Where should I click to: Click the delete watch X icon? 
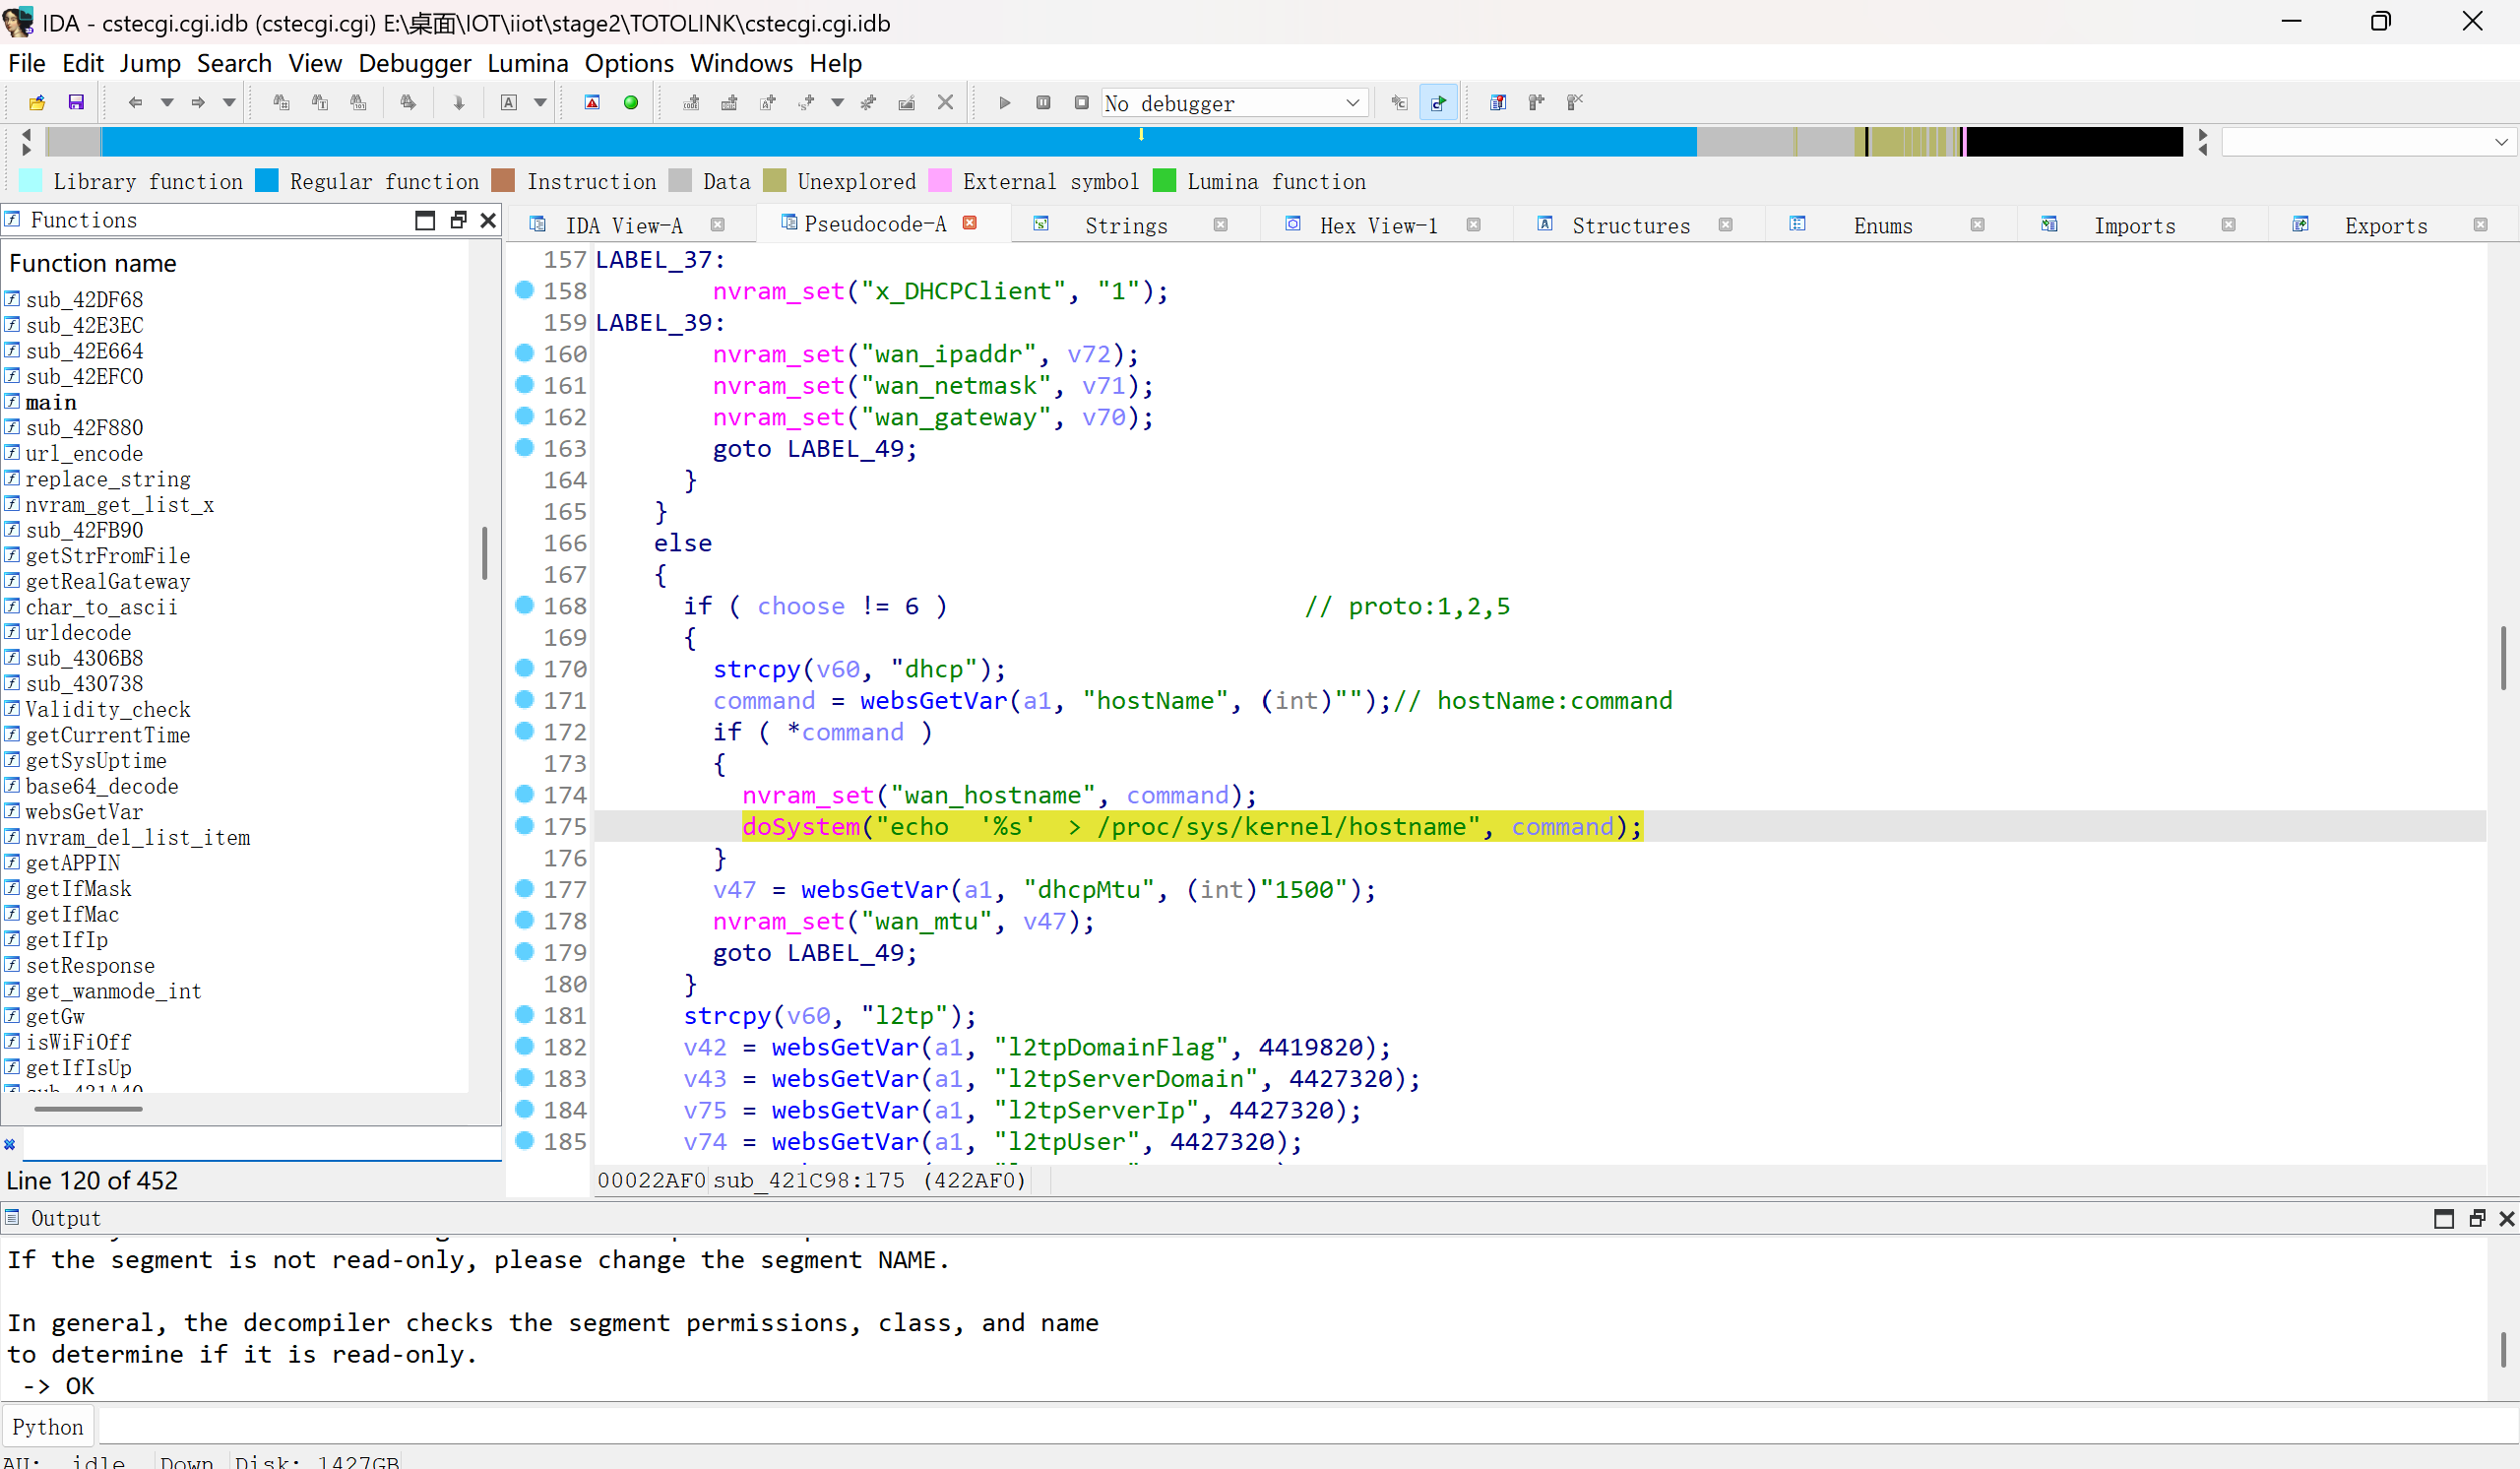click(1575, 102)
